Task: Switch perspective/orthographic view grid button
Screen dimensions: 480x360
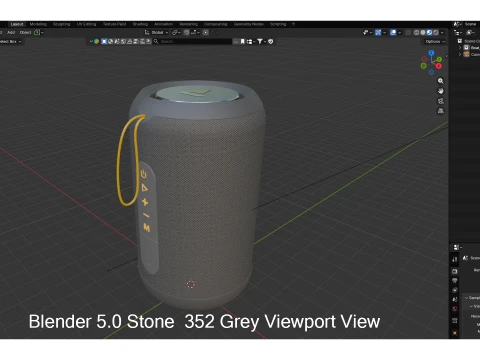Action: tap(441, 111)
